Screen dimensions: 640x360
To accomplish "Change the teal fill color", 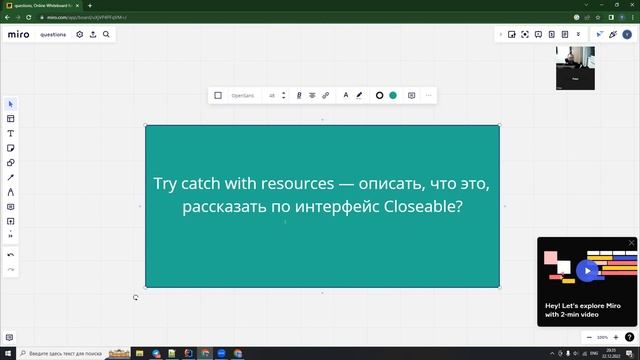I will point(393,96).
